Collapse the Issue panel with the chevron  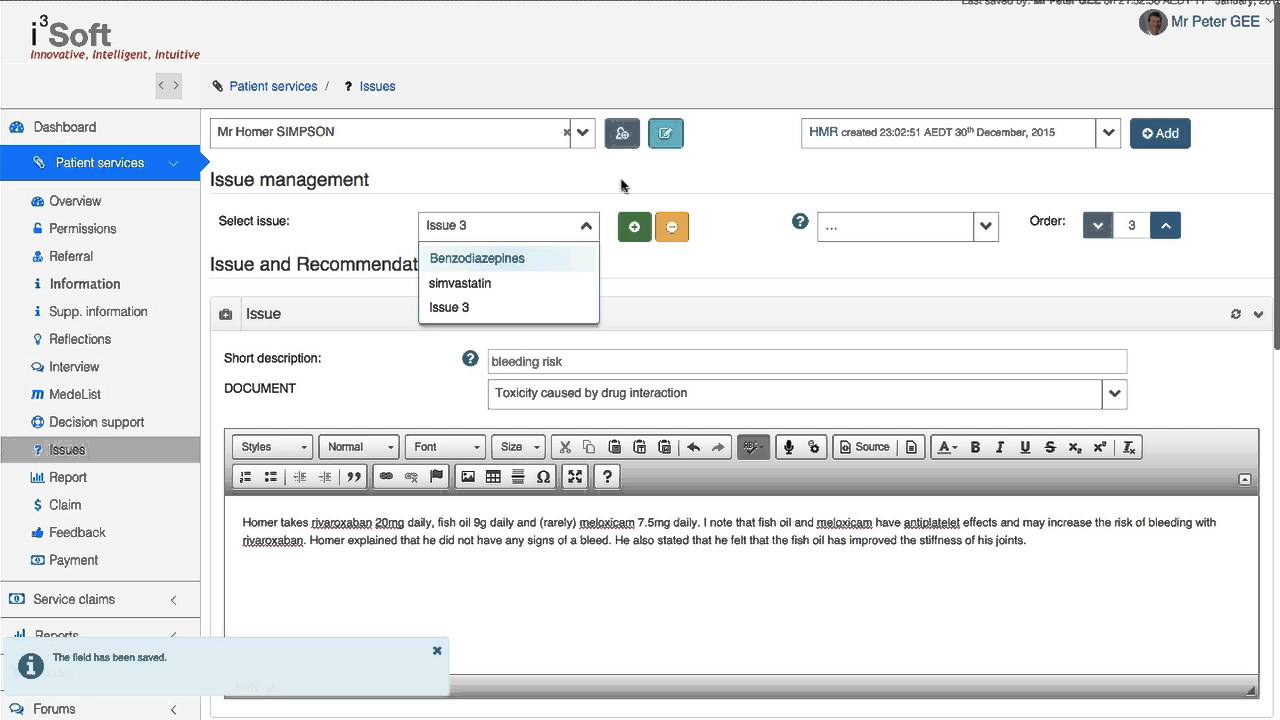point(1258,314)
